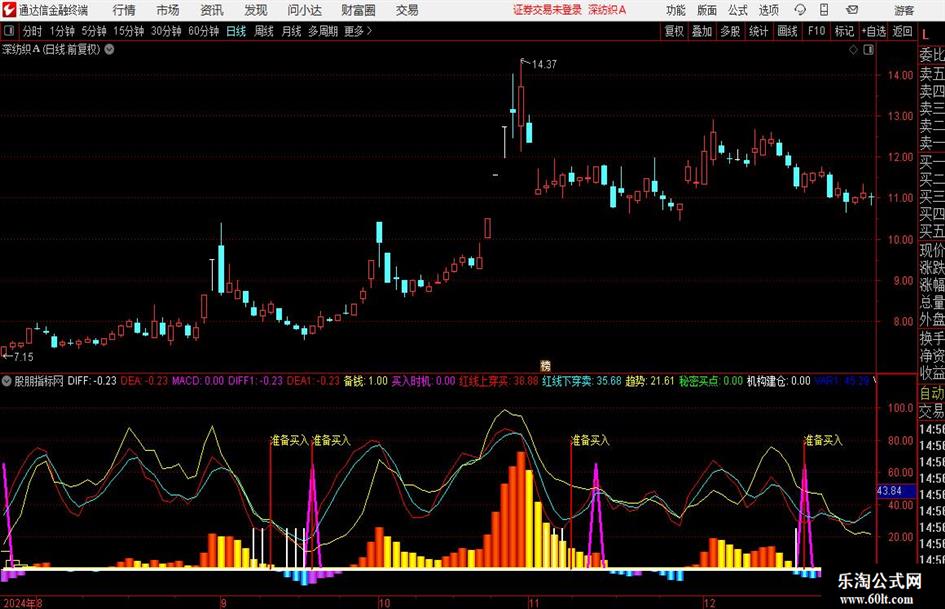Click the 多股 toolbar button
This screenshot has height=609, width=945.
click(730, 31)
